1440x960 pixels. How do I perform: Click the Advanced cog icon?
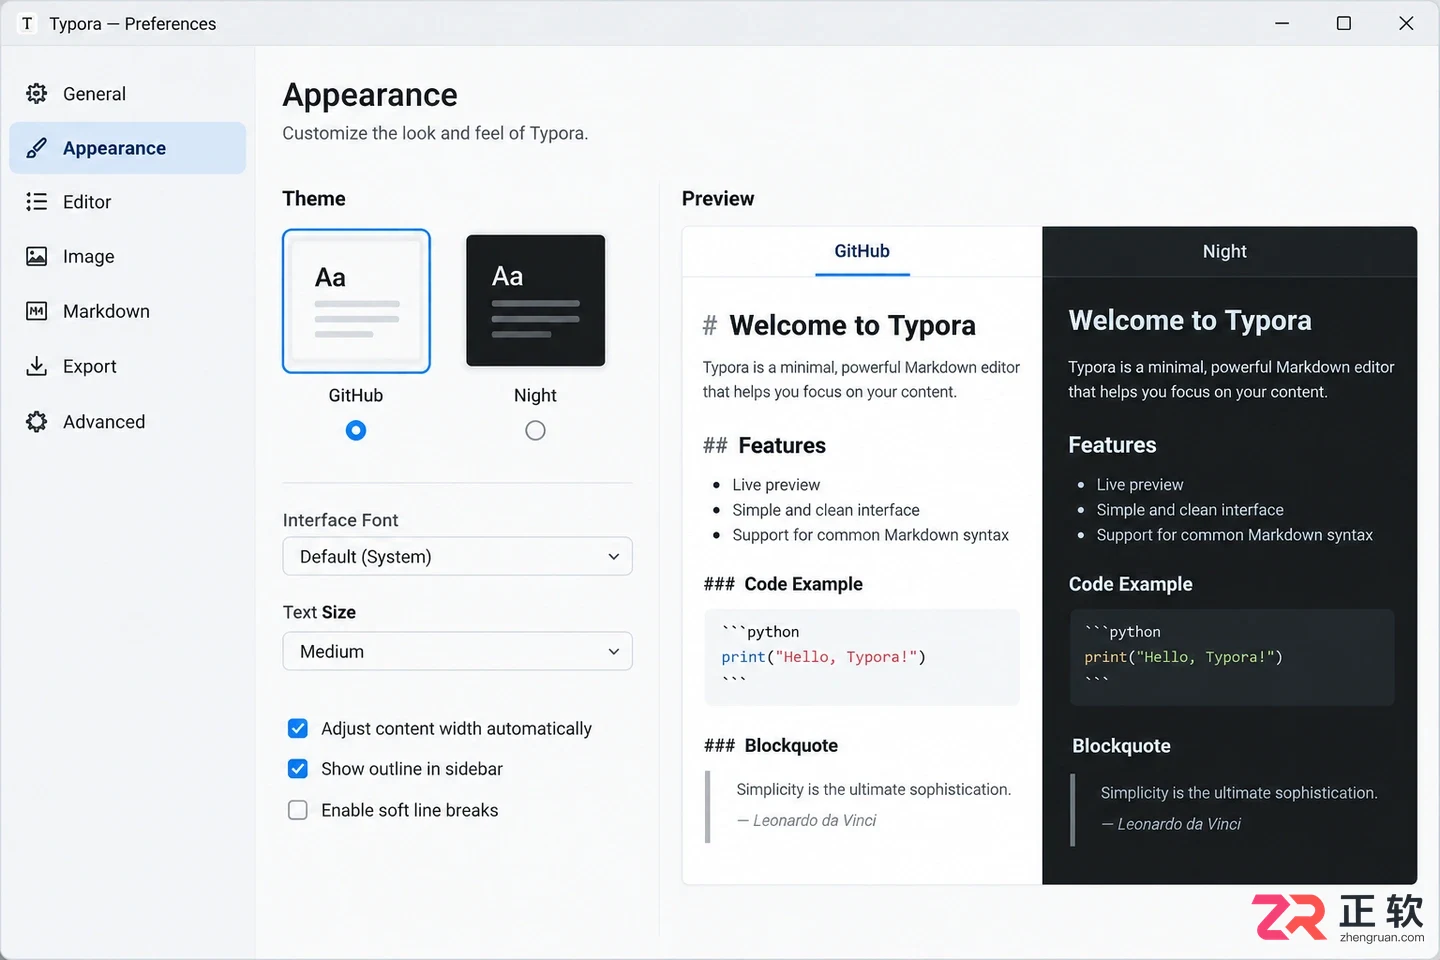click(37, 422)
